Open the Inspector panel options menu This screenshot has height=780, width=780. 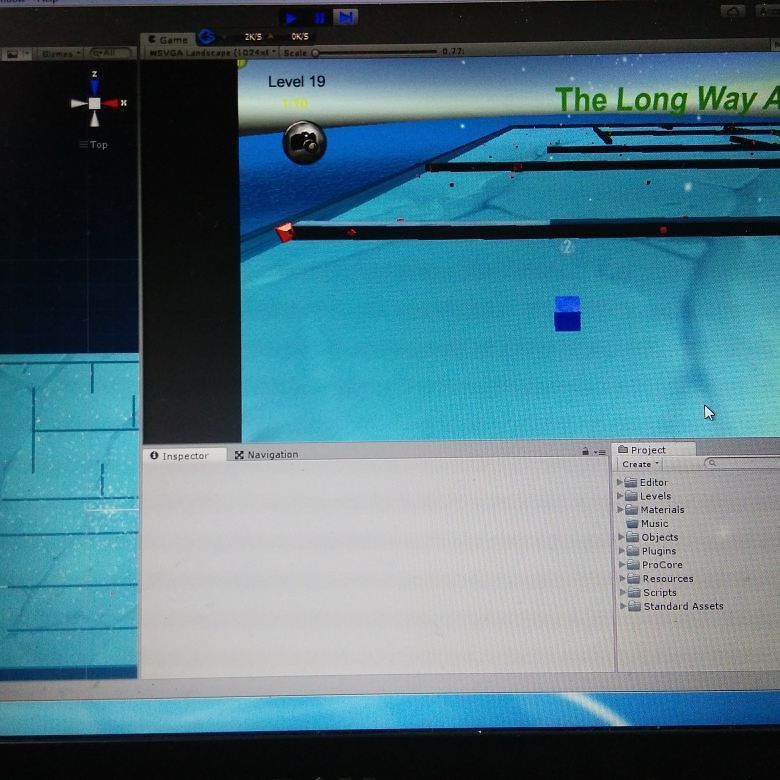point(600,452)
